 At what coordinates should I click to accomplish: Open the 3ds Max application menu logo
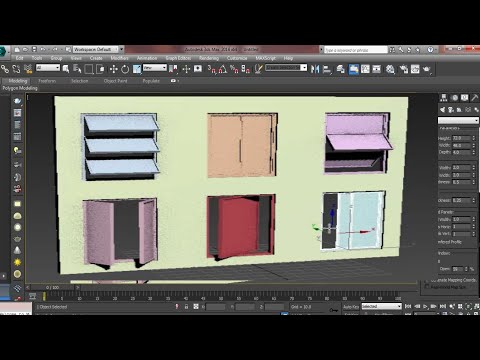[3, 51]
